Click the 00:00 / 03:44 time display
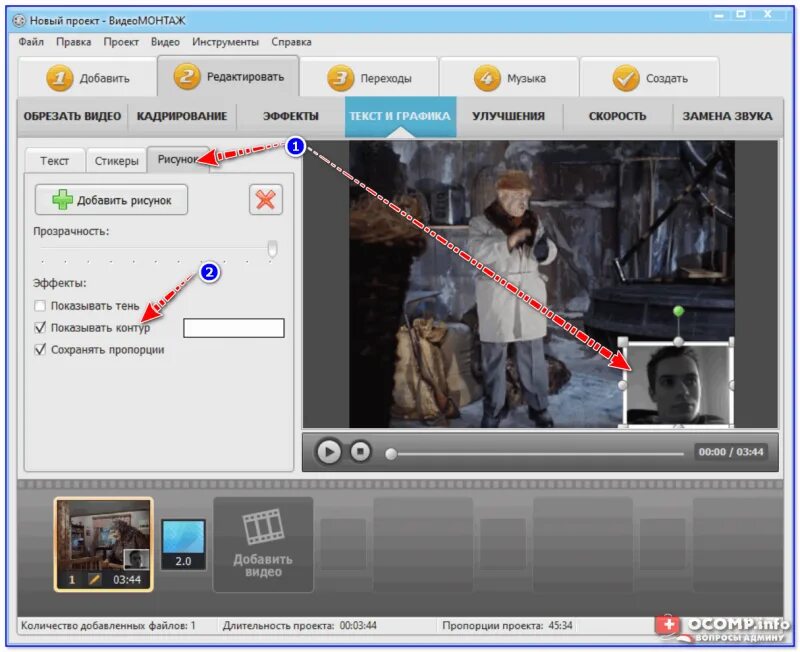Viewport: 800px width, 652px height. pyautogui.click(x=731, y=452)
